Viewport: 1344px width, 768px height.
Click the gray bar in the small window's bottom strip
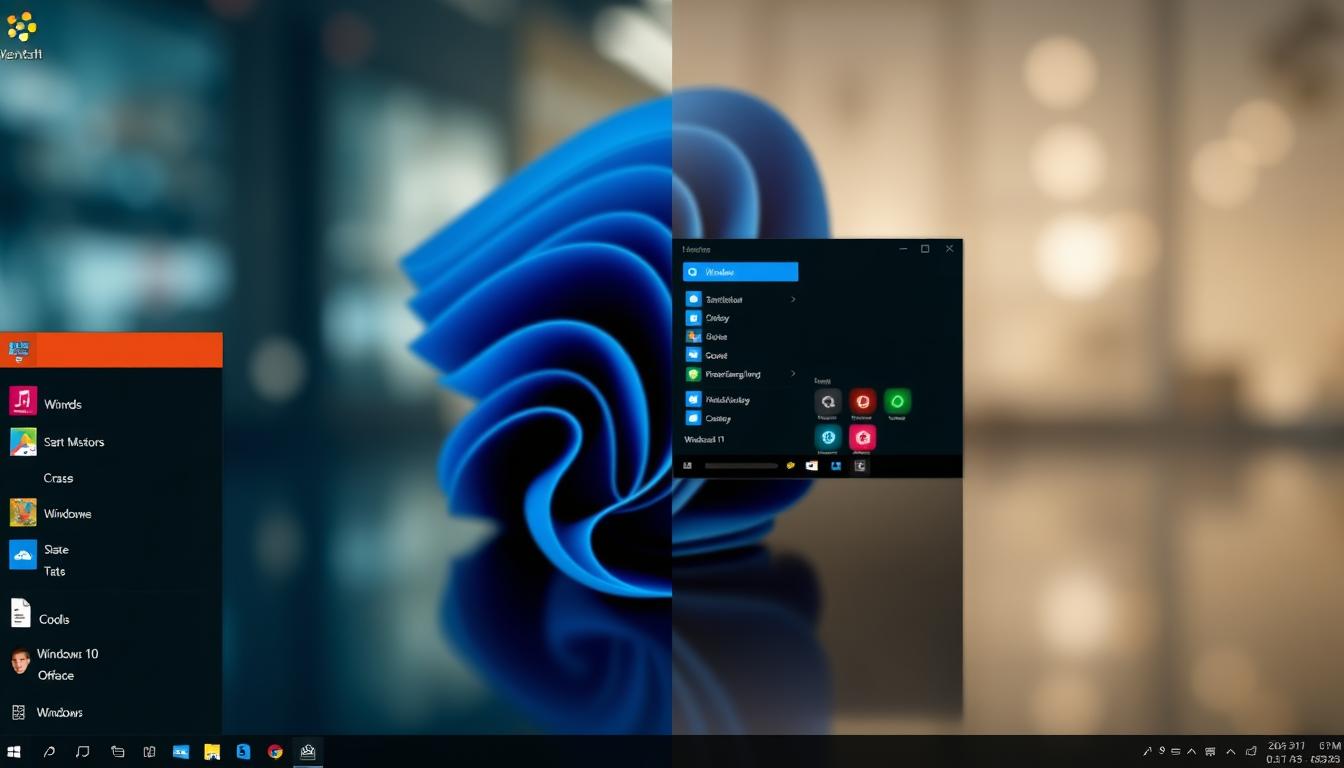pyautogui.click(x=741, y=466)
